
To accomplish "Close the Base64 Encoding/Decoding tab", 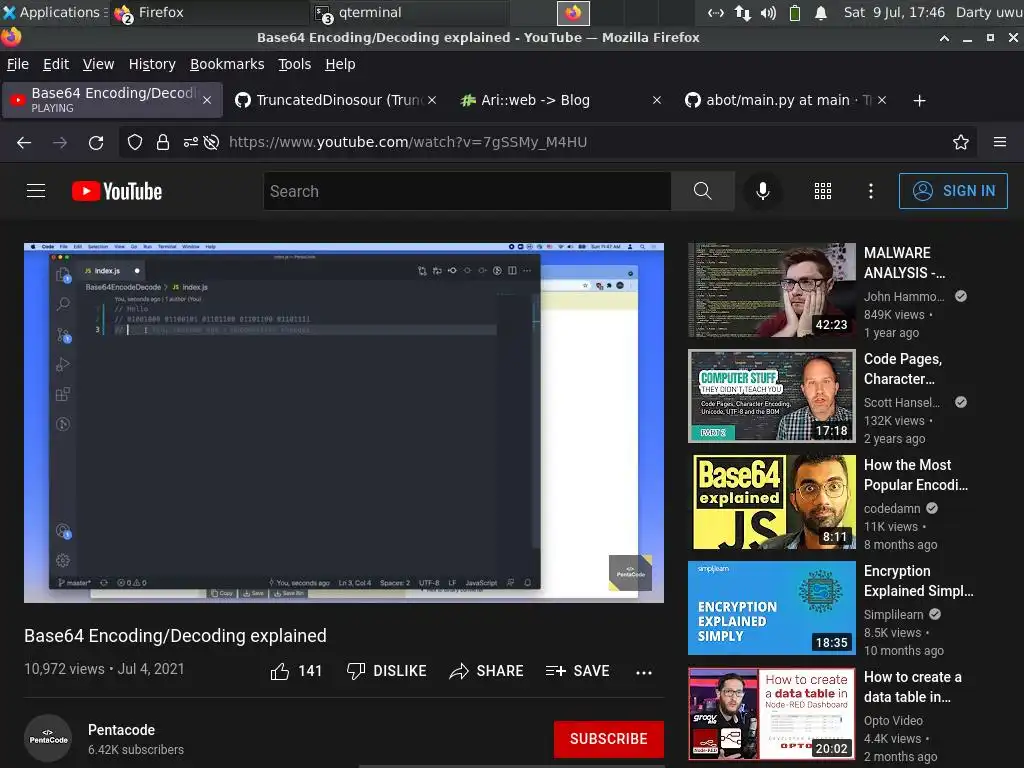I will tap(207, 100).
